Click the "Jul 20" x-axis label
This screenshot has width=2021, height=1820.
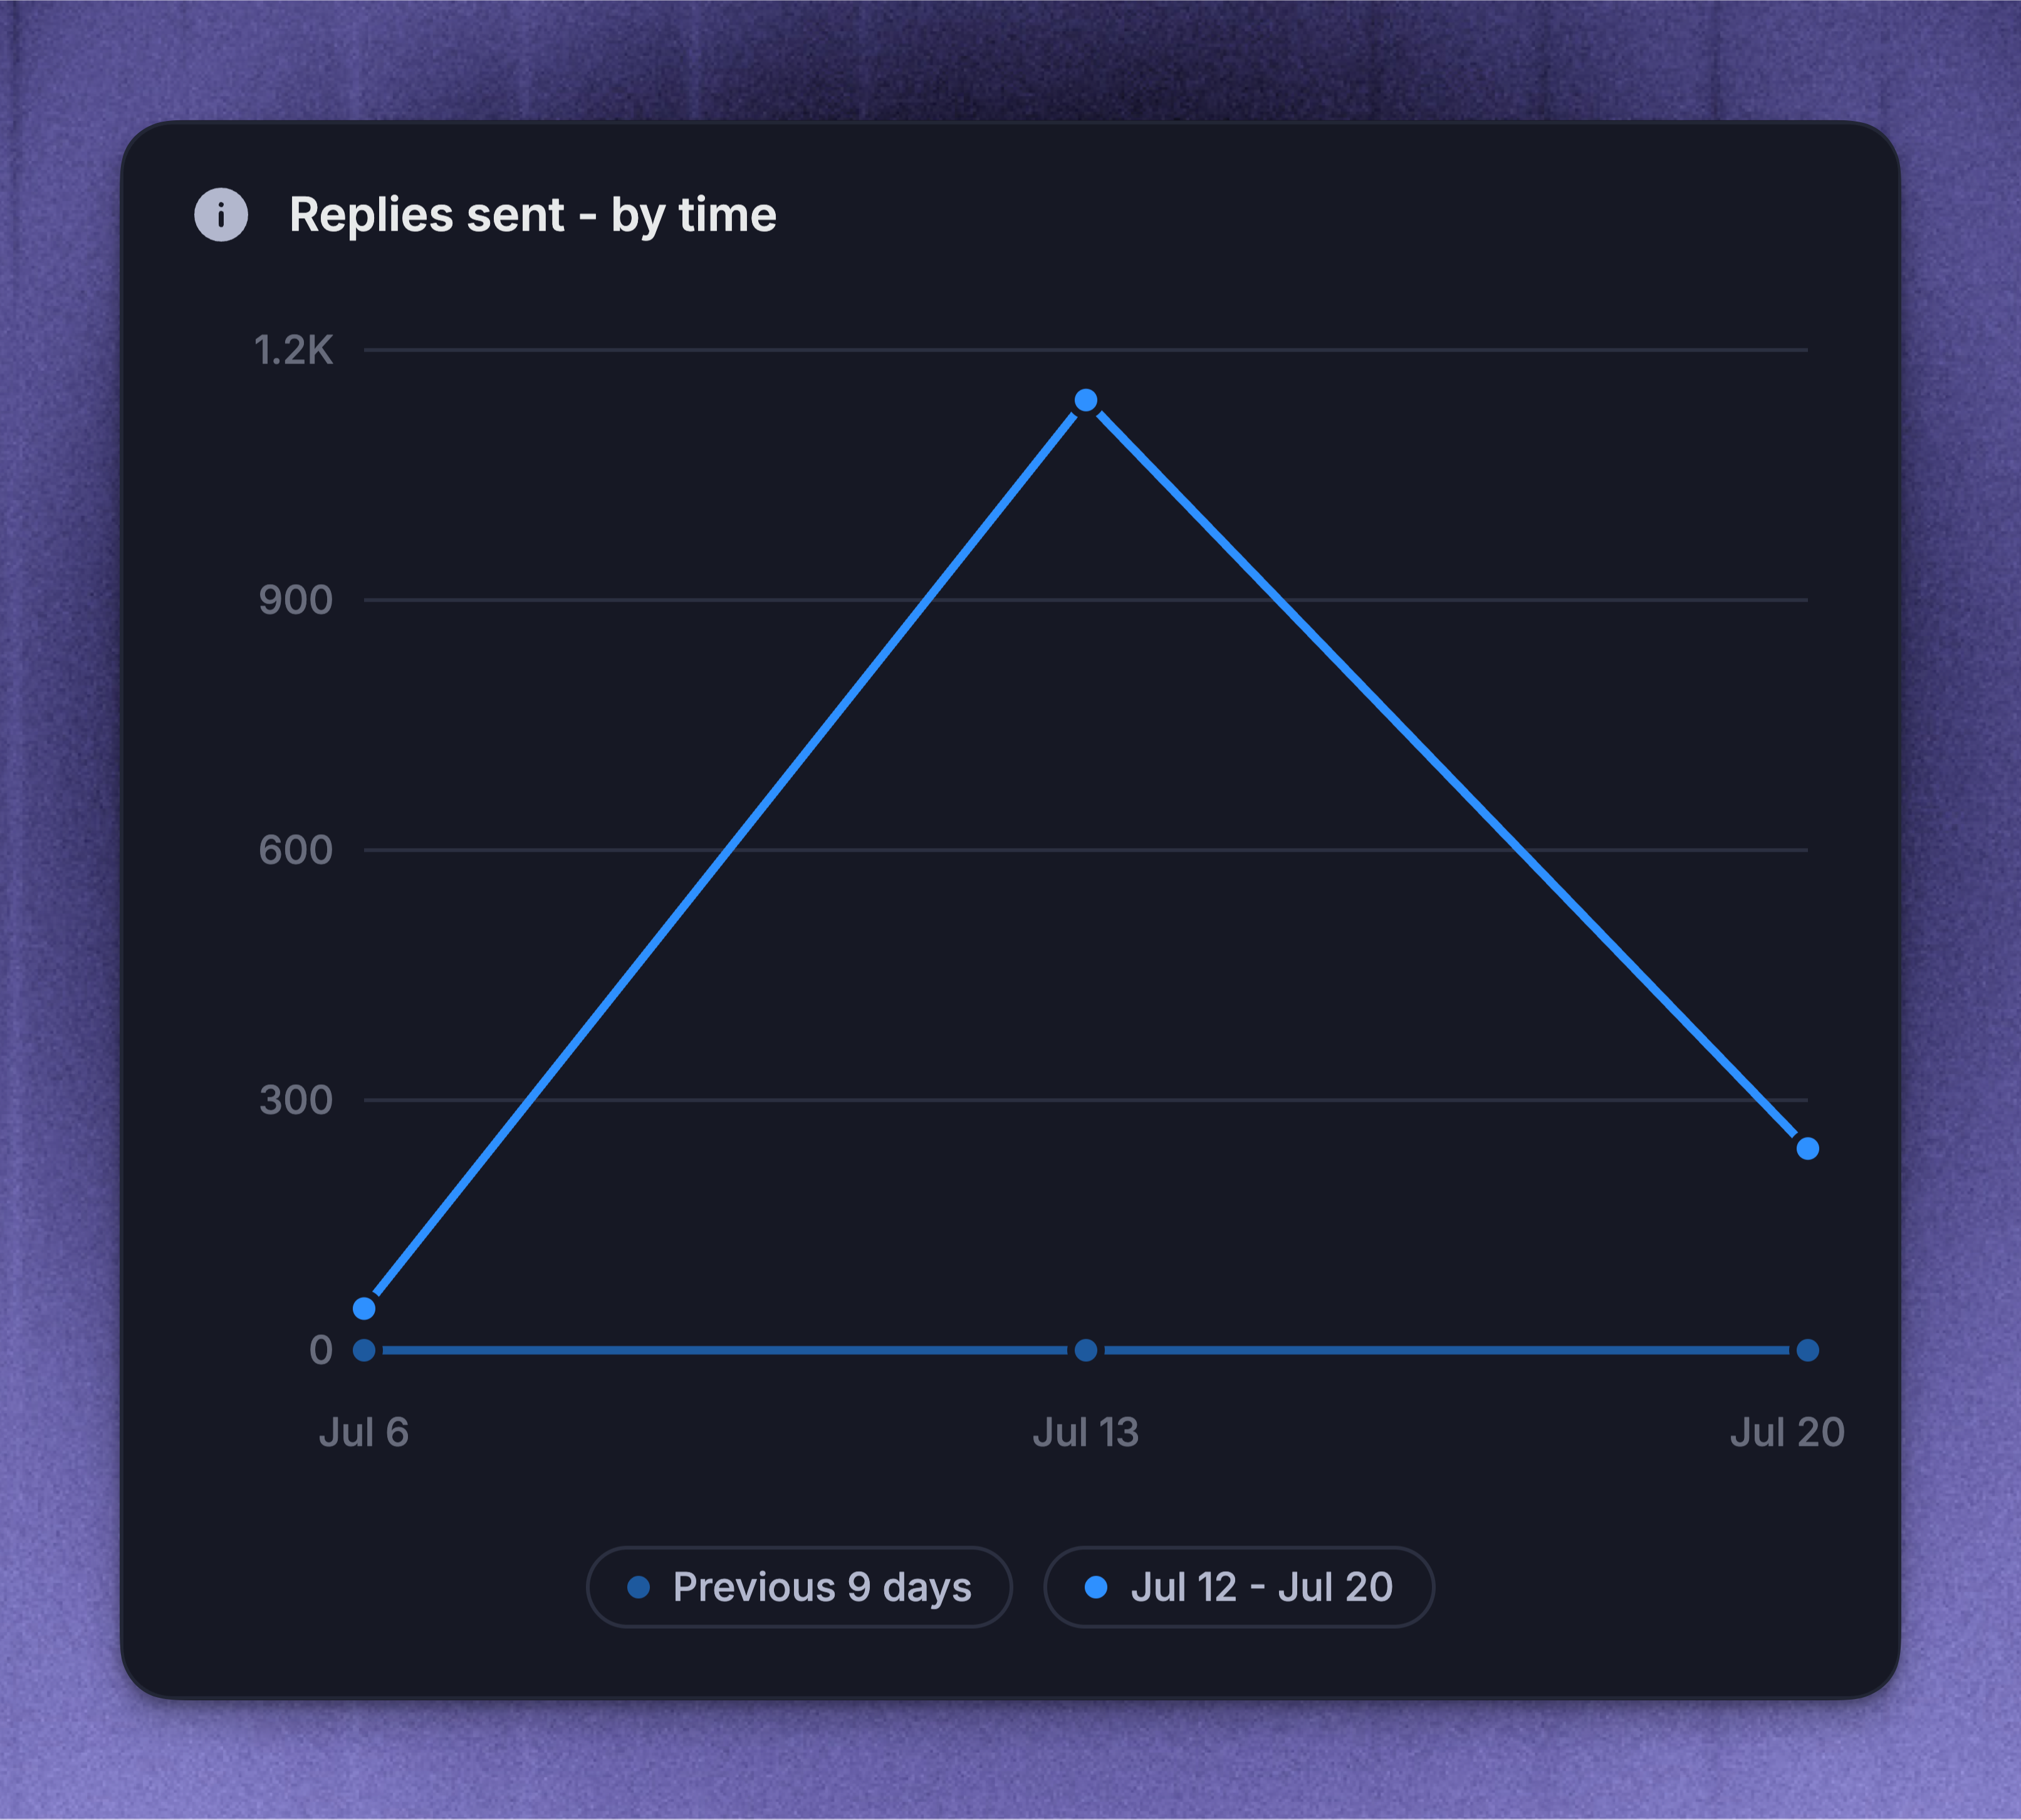(x=1787, y=1432)
